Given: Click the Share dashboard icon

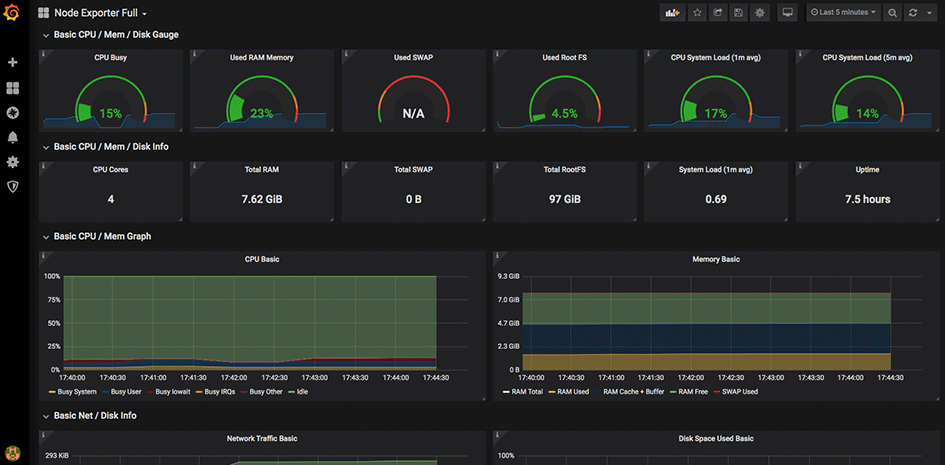Looking at the screenshot, I should point(718,13).
